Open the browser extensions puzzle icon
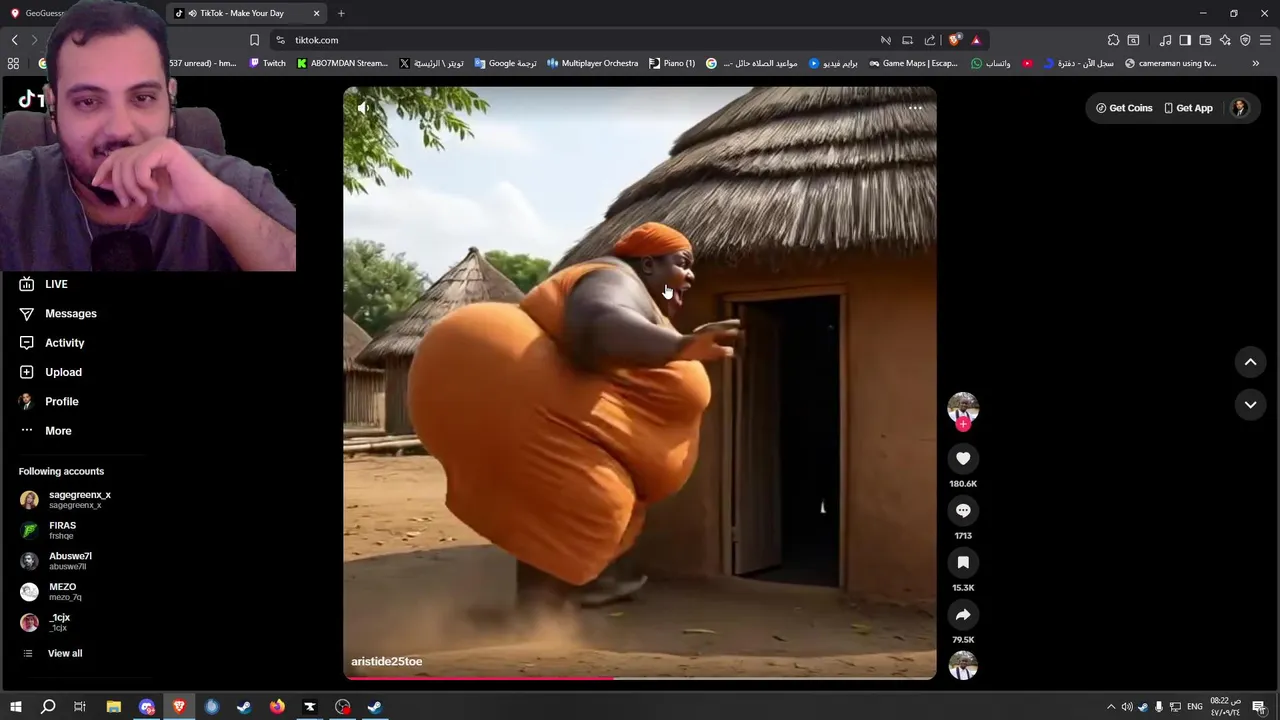1280x720 pixels. (1113, 40)
